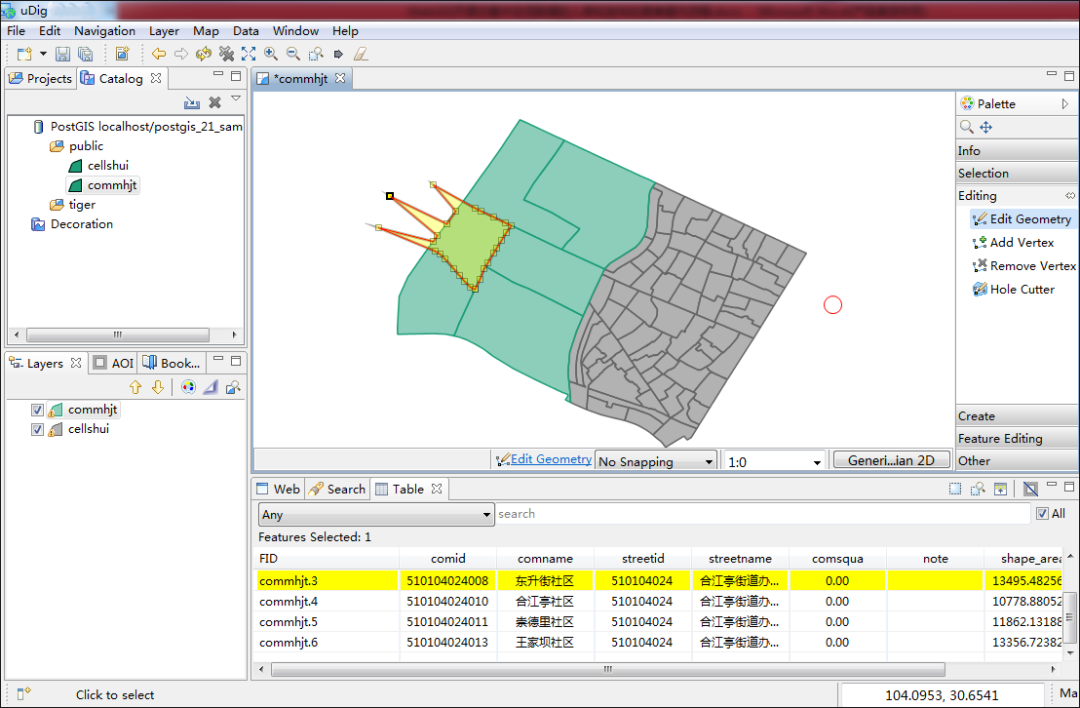This screenshot has width=1080, height=708.
Task: Open the Catalog view menu triangle
Action: point(236,99)
